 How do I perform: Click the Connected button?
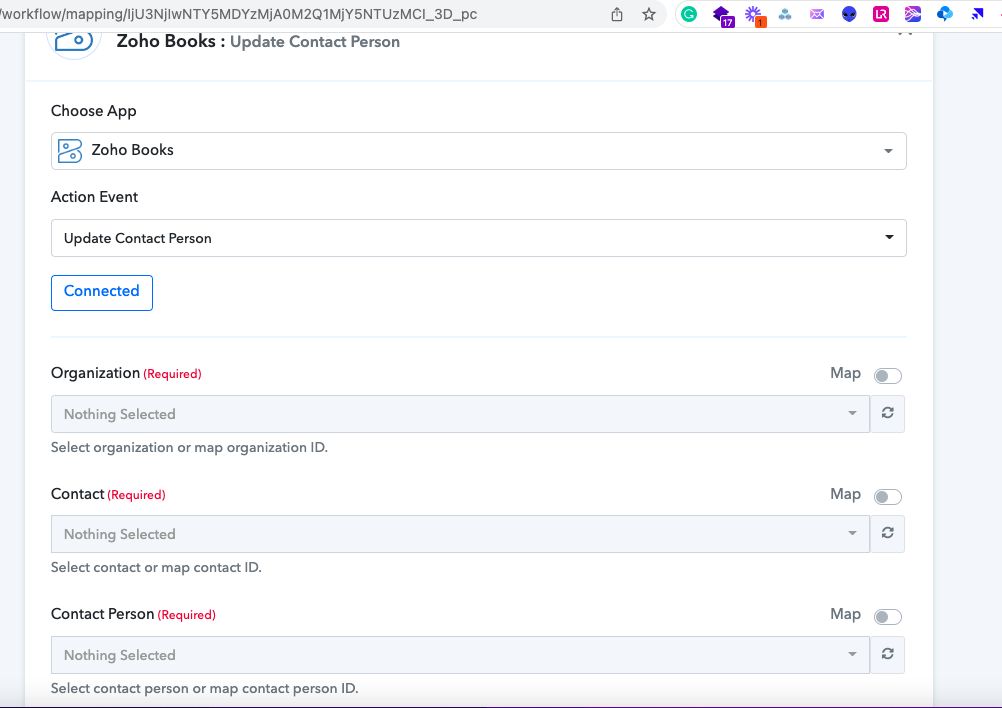[102, 293]
